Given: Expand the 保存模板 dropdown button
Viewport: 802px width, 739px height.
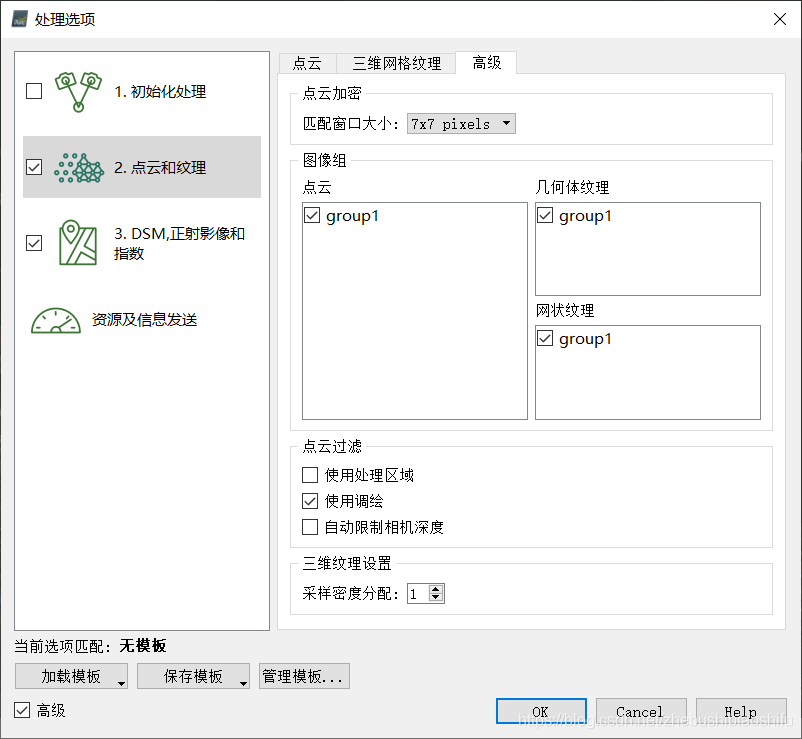Looking at the screenshot, I should 193,676.
